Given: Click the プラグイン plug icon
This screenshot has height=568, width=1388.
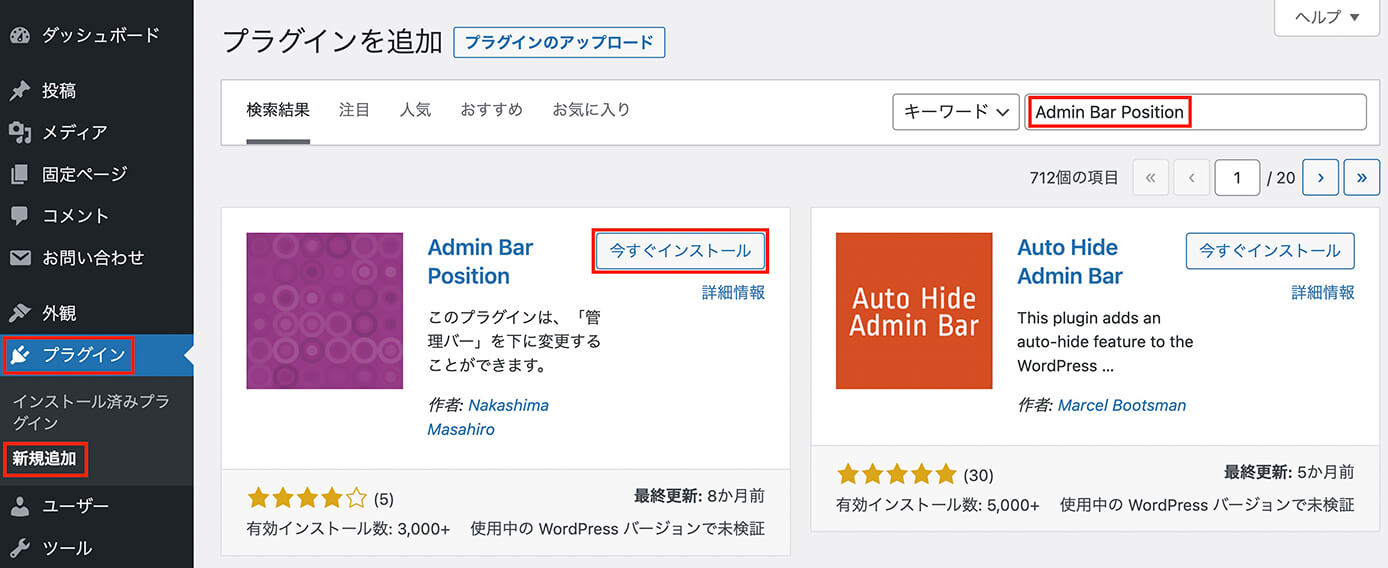Looking at the screenshot, I should pos(20,355).
